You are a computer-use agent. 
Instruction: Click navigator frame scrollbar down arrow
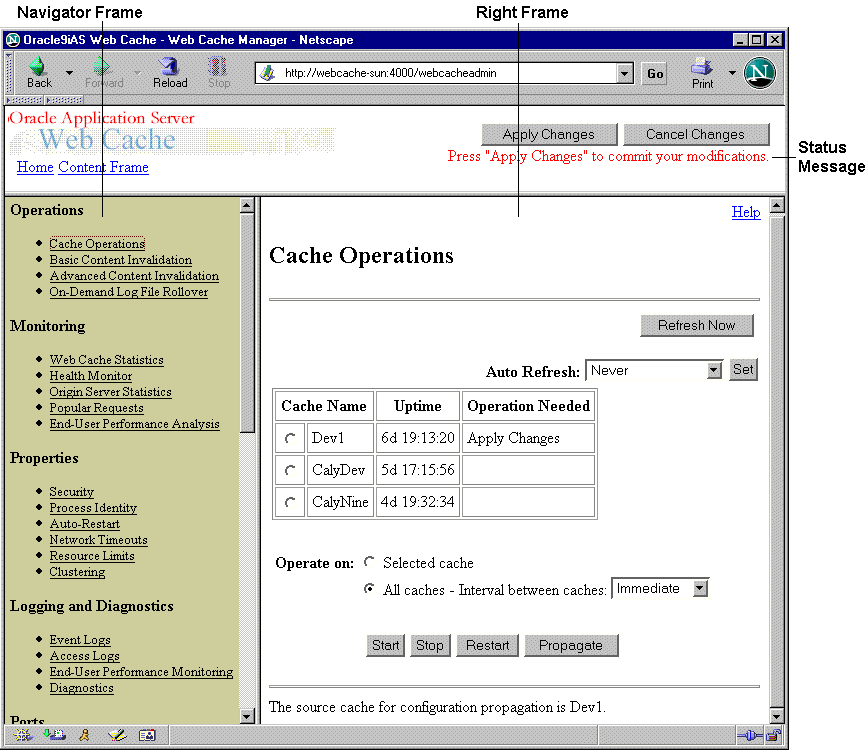247,716
